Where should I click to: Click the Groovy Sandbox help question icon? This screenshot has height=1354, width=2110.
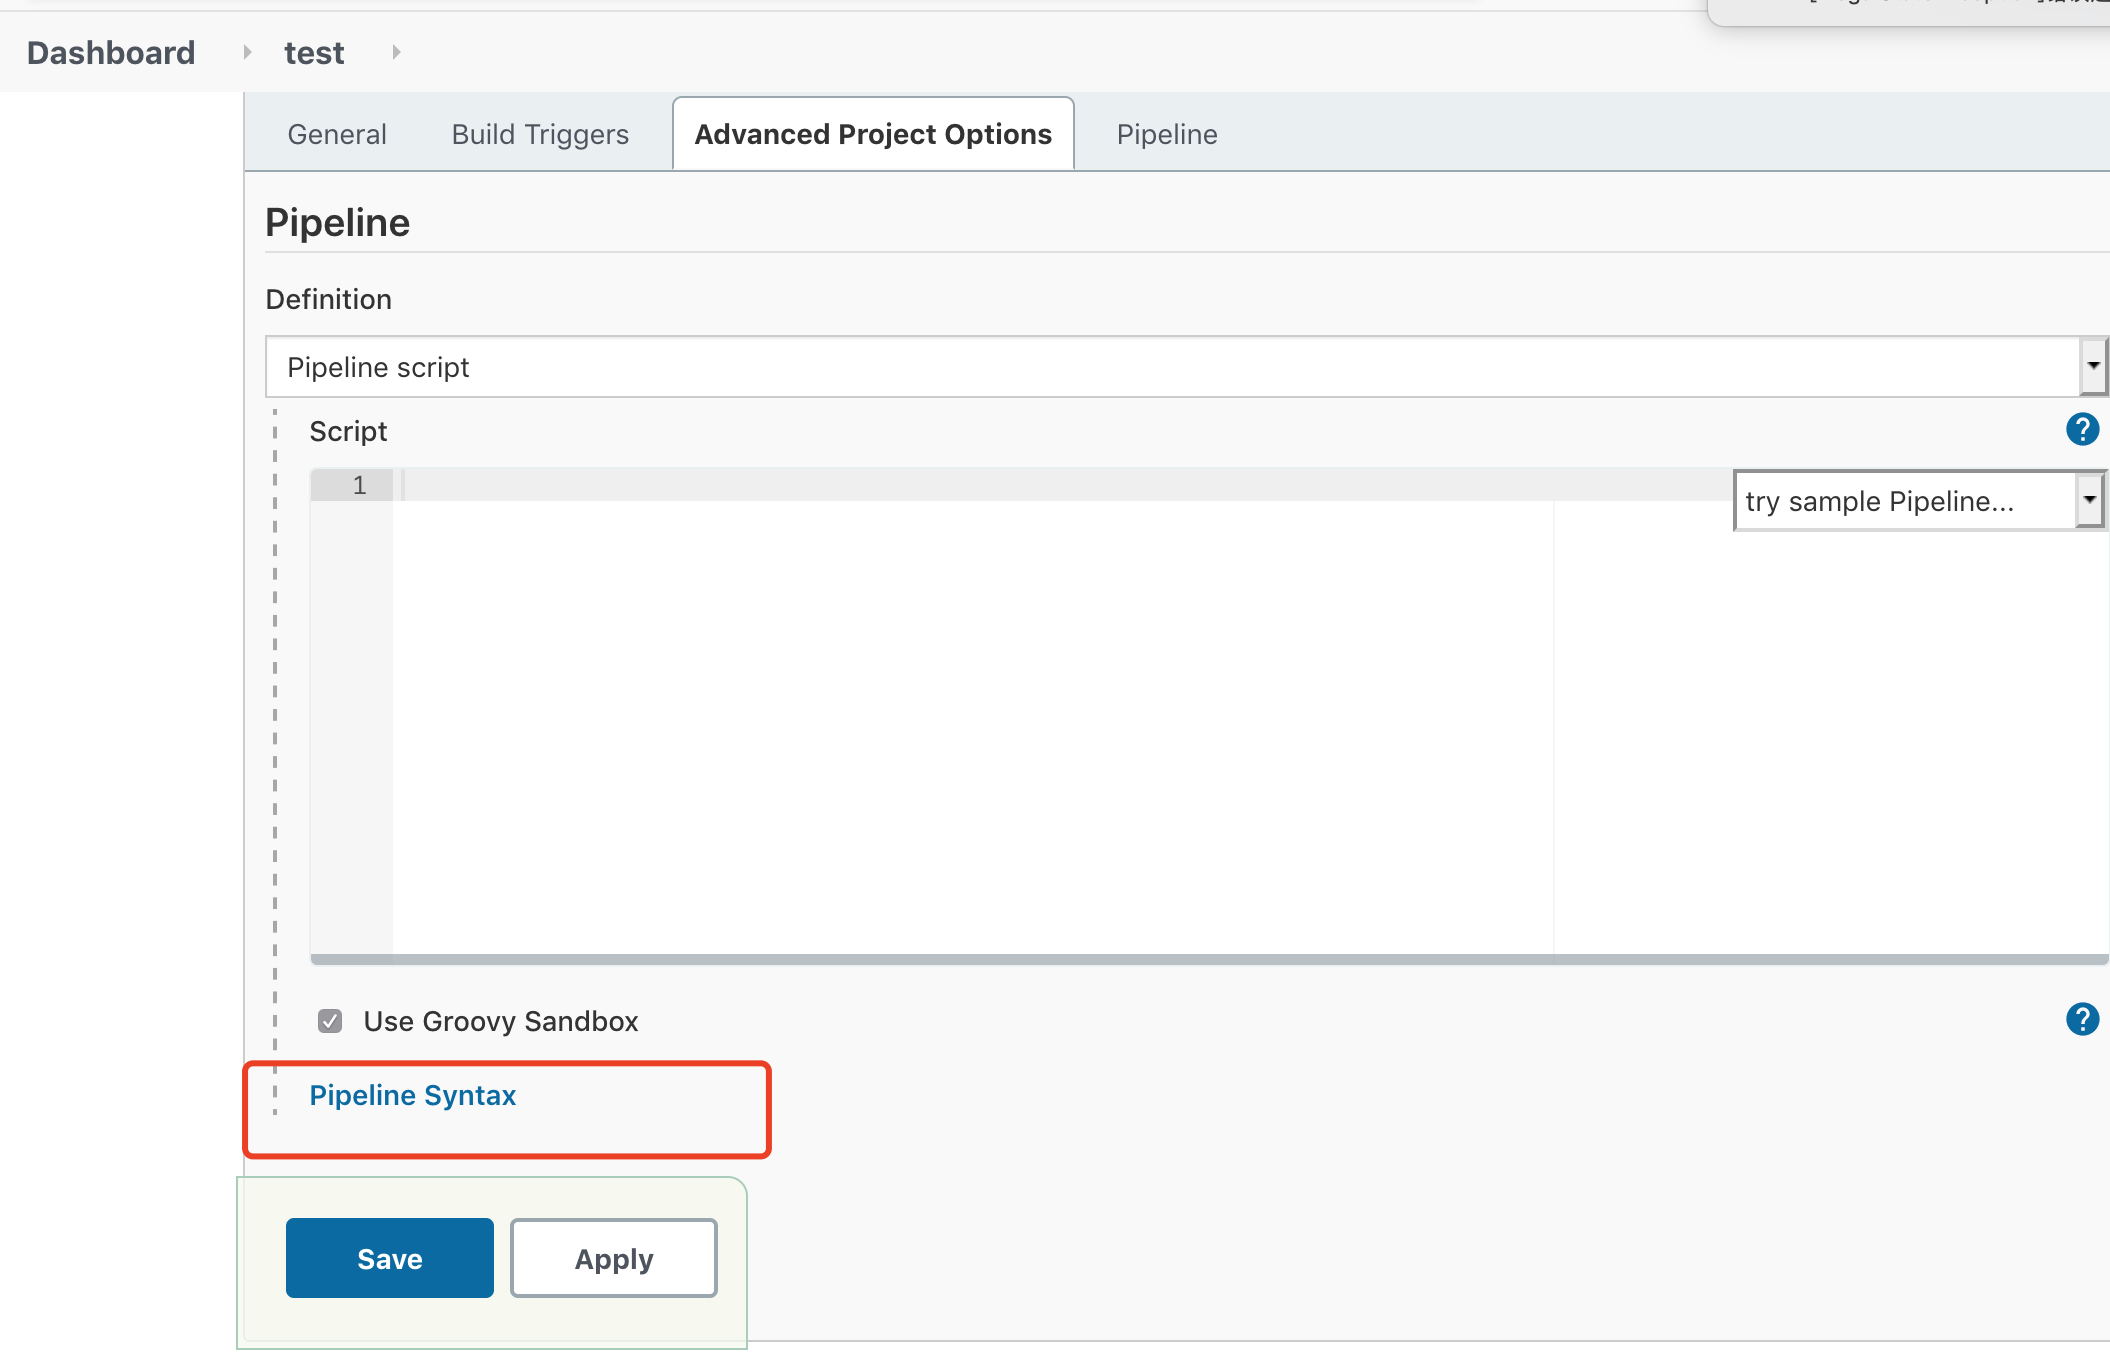click(2082, 1020)
